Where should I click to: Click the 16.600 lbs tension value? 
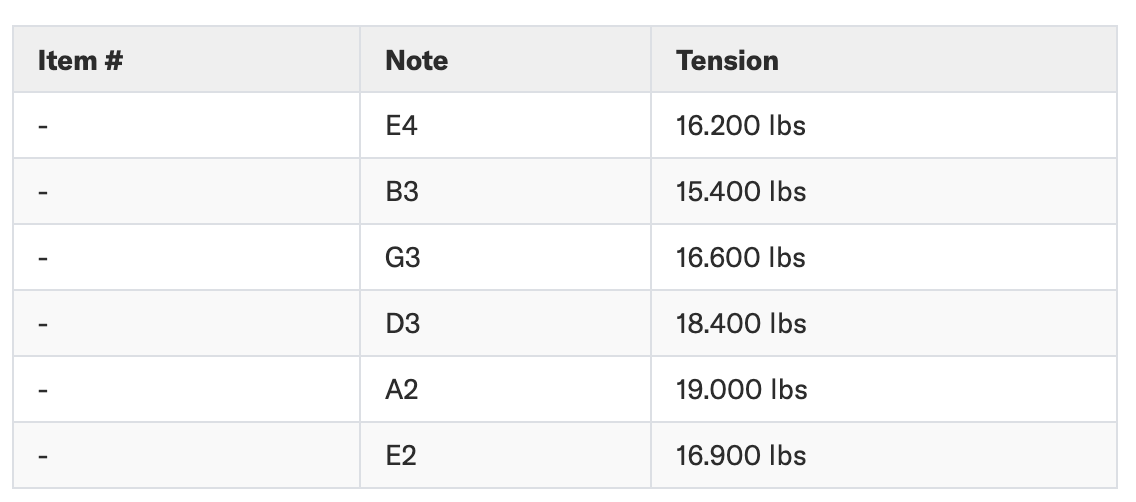[741, 258]
